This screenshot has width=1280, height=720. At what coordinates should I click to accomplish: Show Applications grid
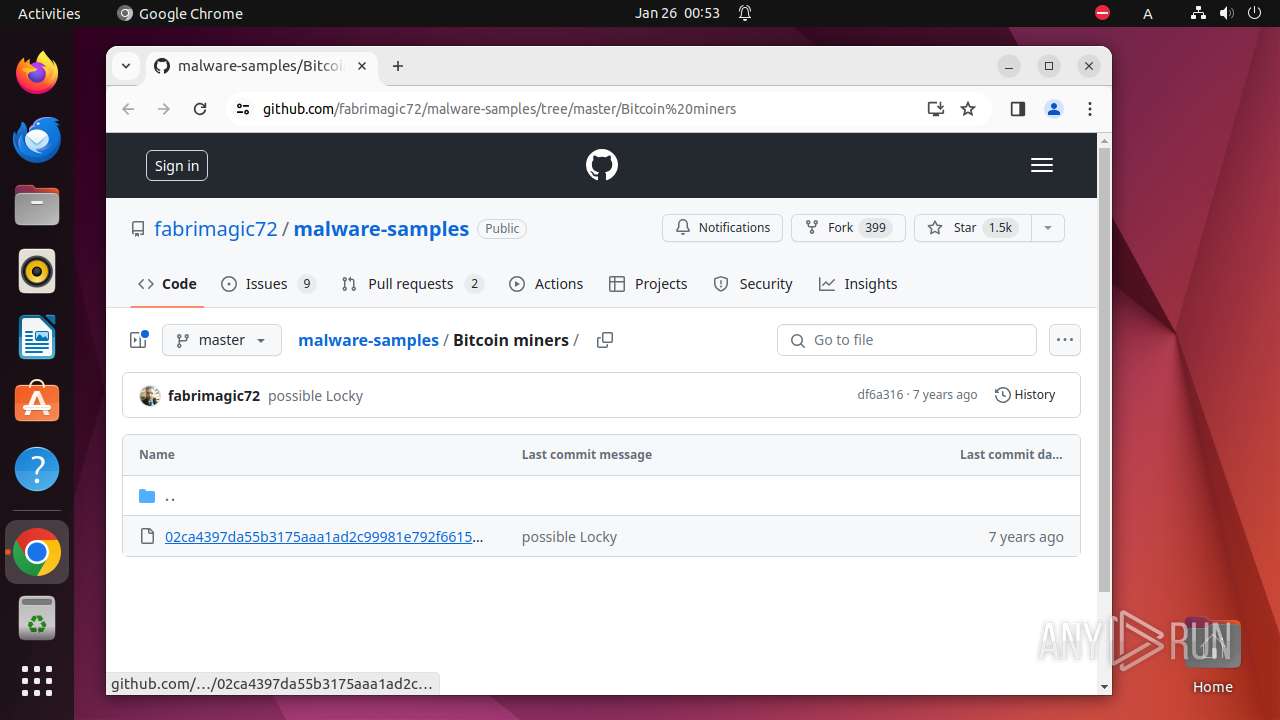coord(37,681)
